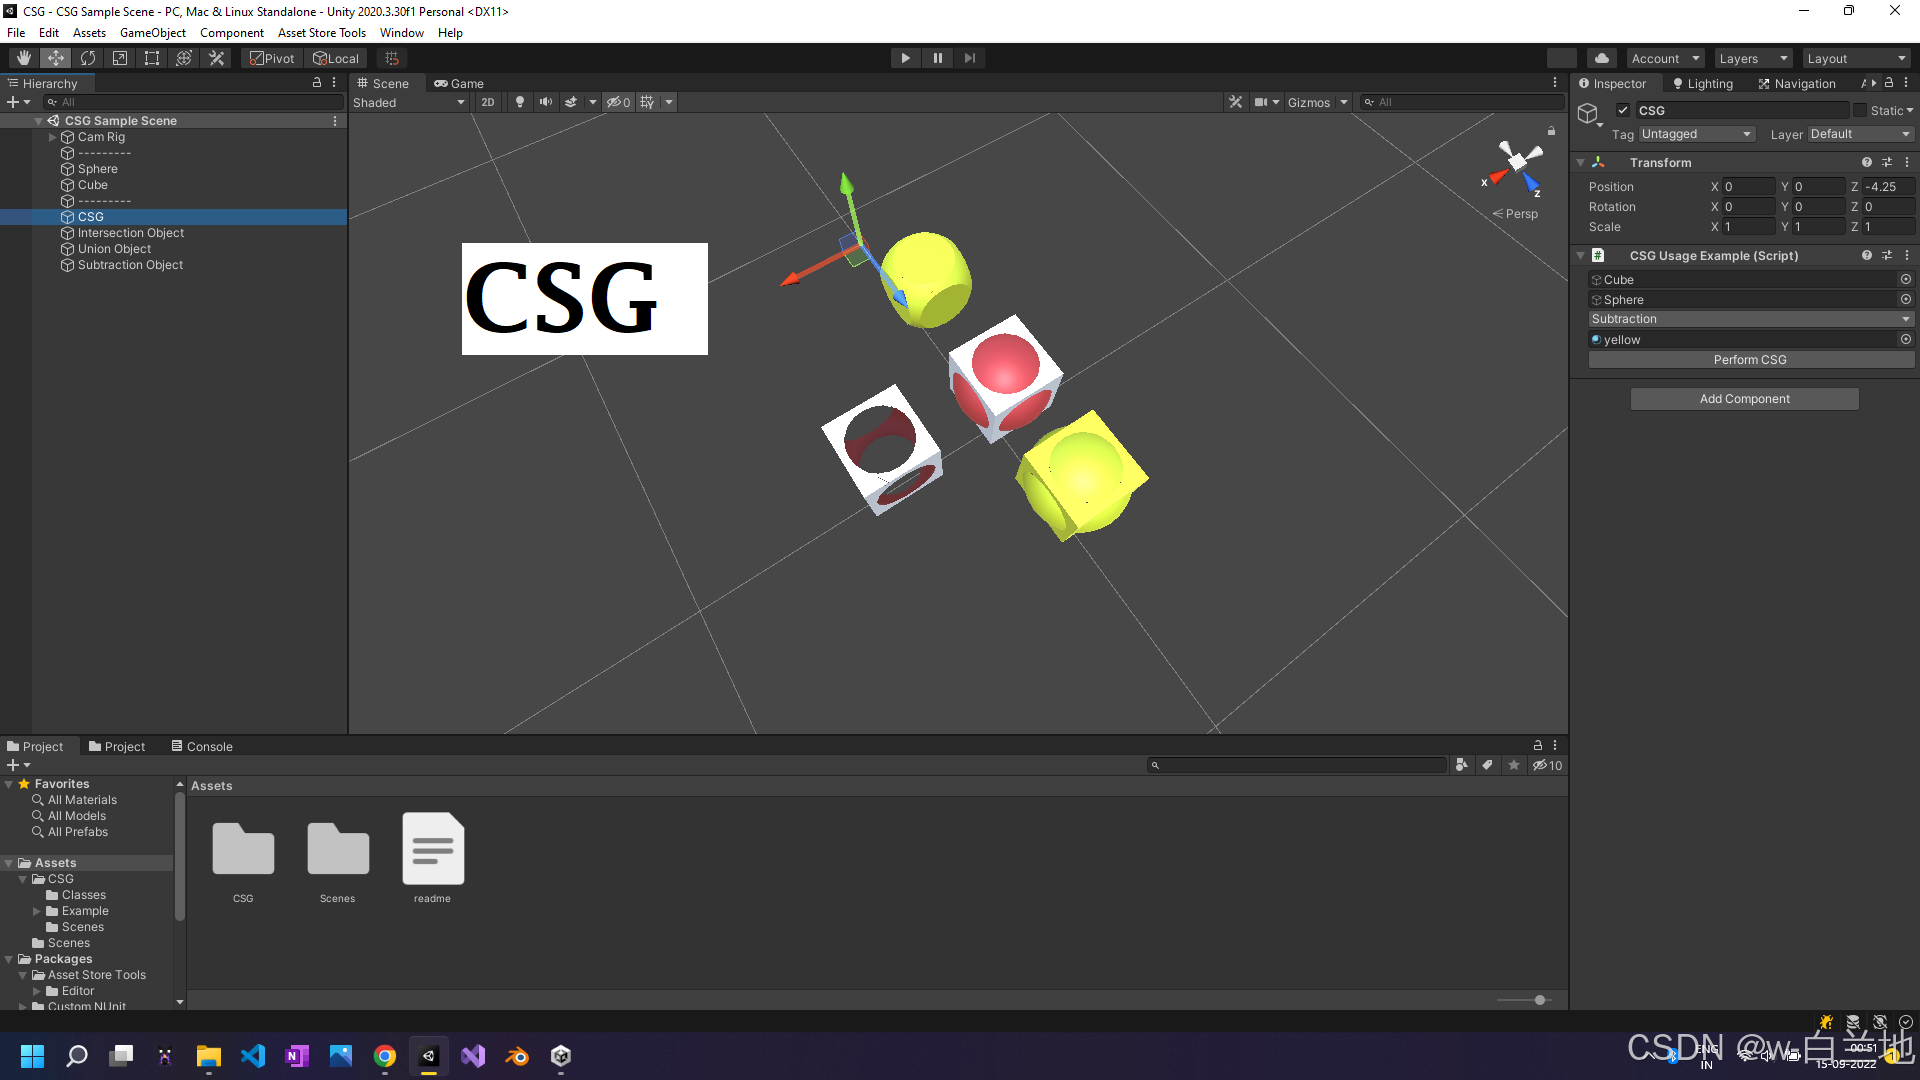1920x1080 pixels.
Task: Switch to the Console tab
Action: pyautogui.click(x=202, y=746)
